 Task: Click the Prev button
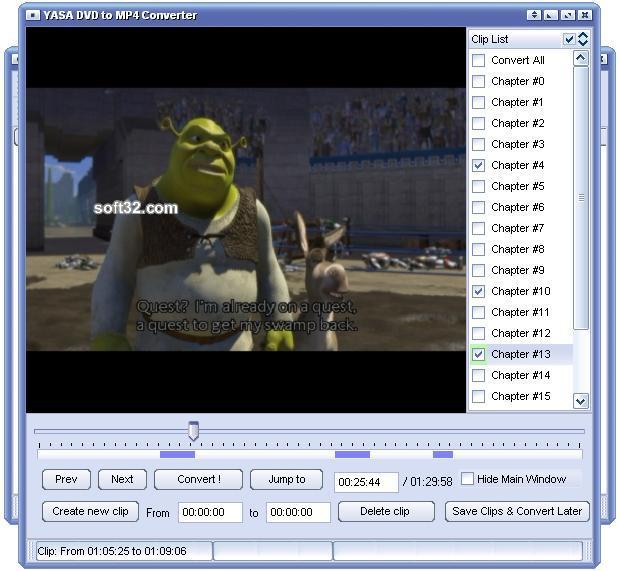coord(66,479)
